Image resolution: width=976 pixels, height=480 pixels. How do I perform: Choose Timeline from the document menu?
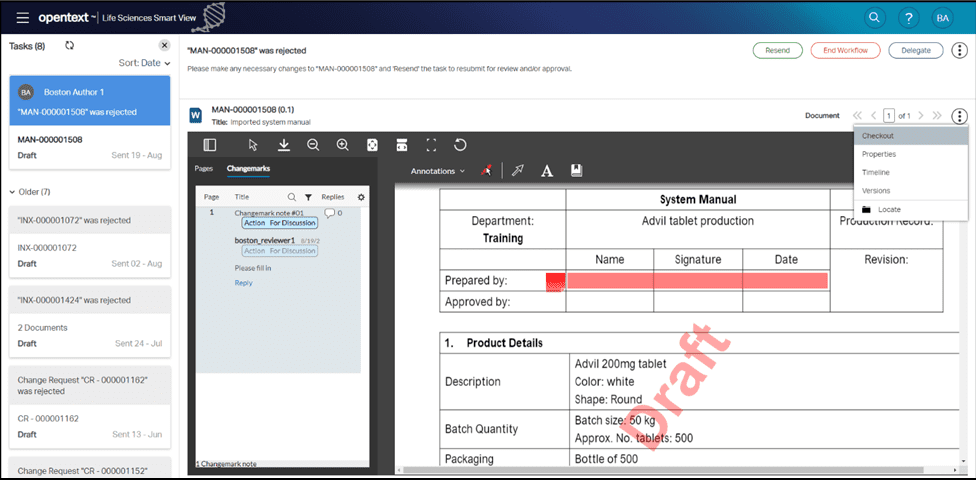point(911,172)
